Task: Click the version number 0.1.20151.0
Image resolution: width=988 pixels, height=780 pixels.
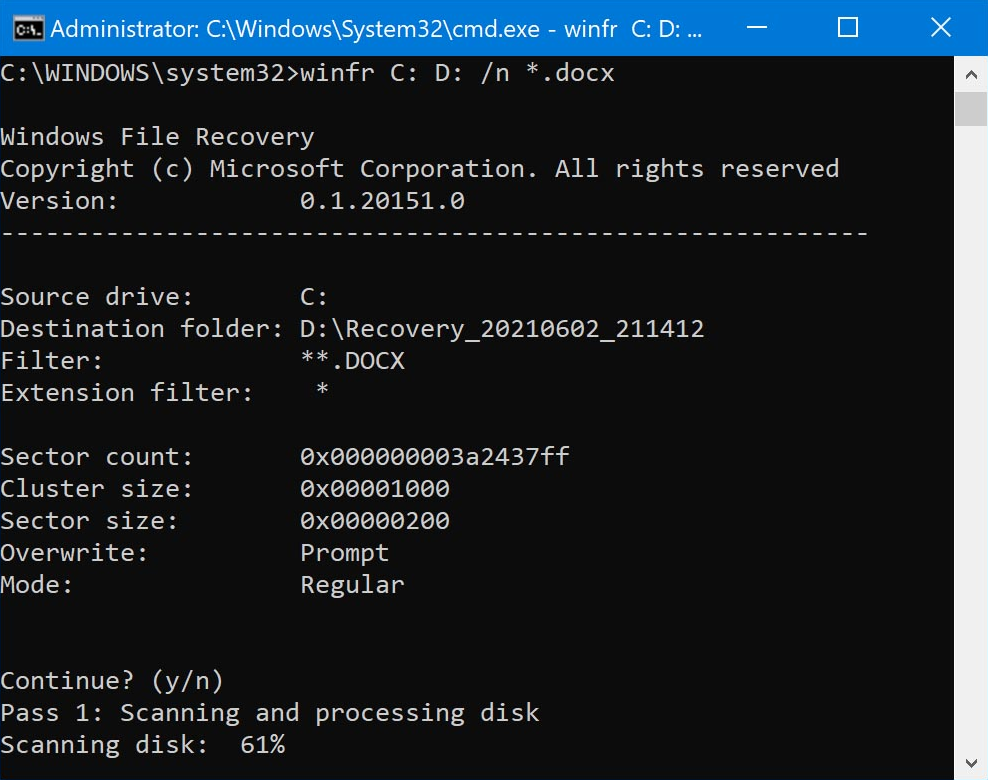Action: [382, 201]
